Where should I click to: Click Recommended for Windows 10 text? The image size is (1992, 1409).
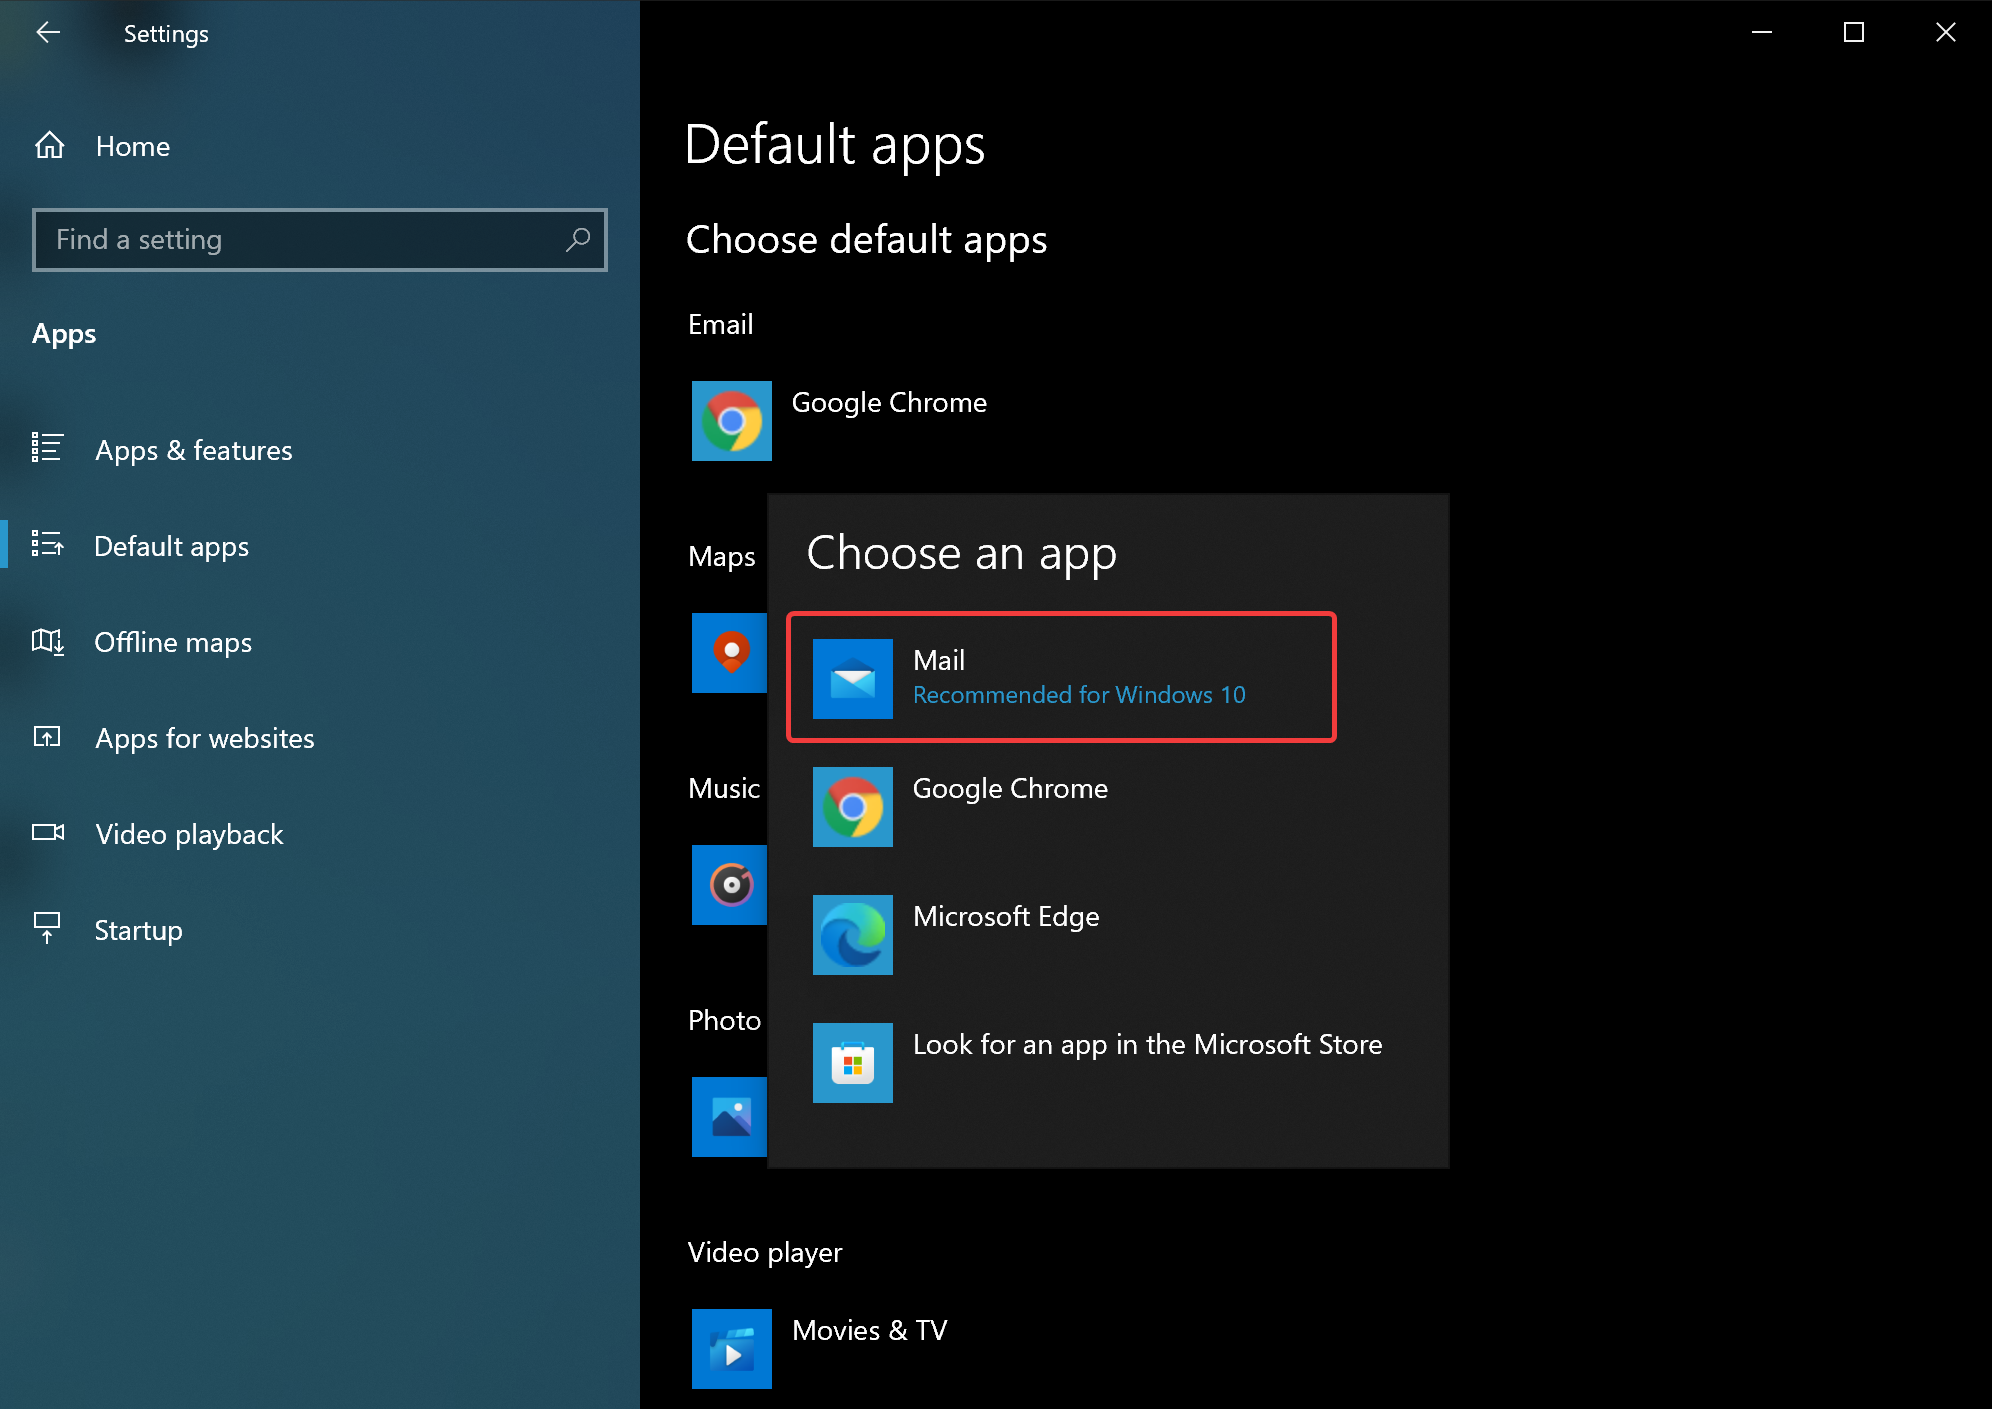tap(1079, 695)
